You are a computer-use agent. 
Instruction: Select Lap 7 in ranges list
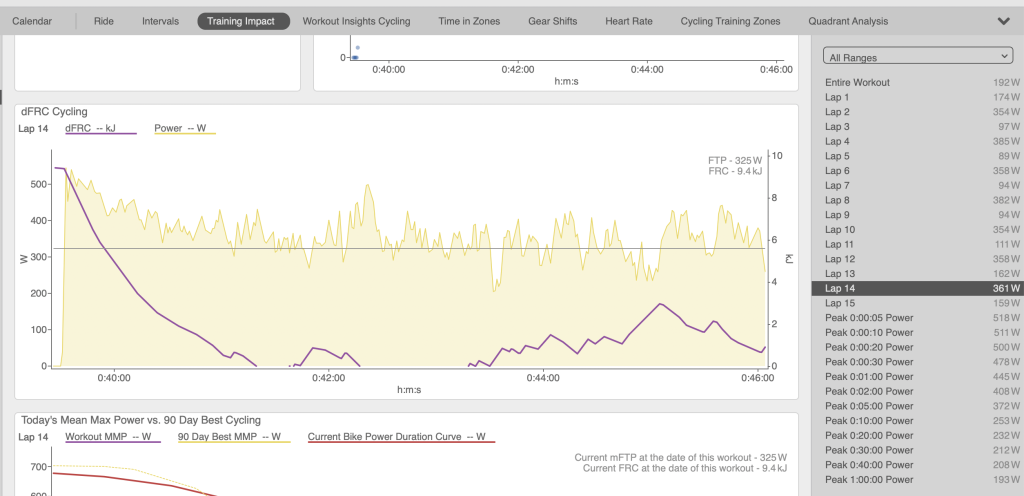918,185
